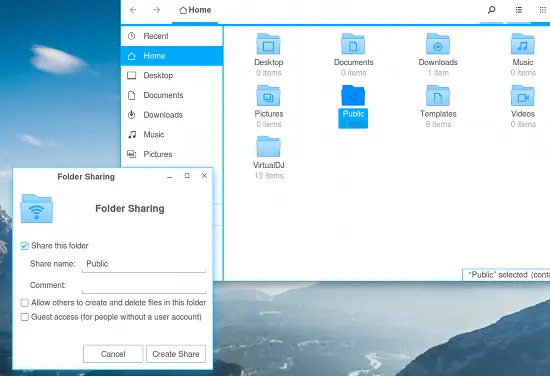Viewport: 550px width, 376px height.
Task: Open the Templates folder icon
Action: tap(438, 95)
